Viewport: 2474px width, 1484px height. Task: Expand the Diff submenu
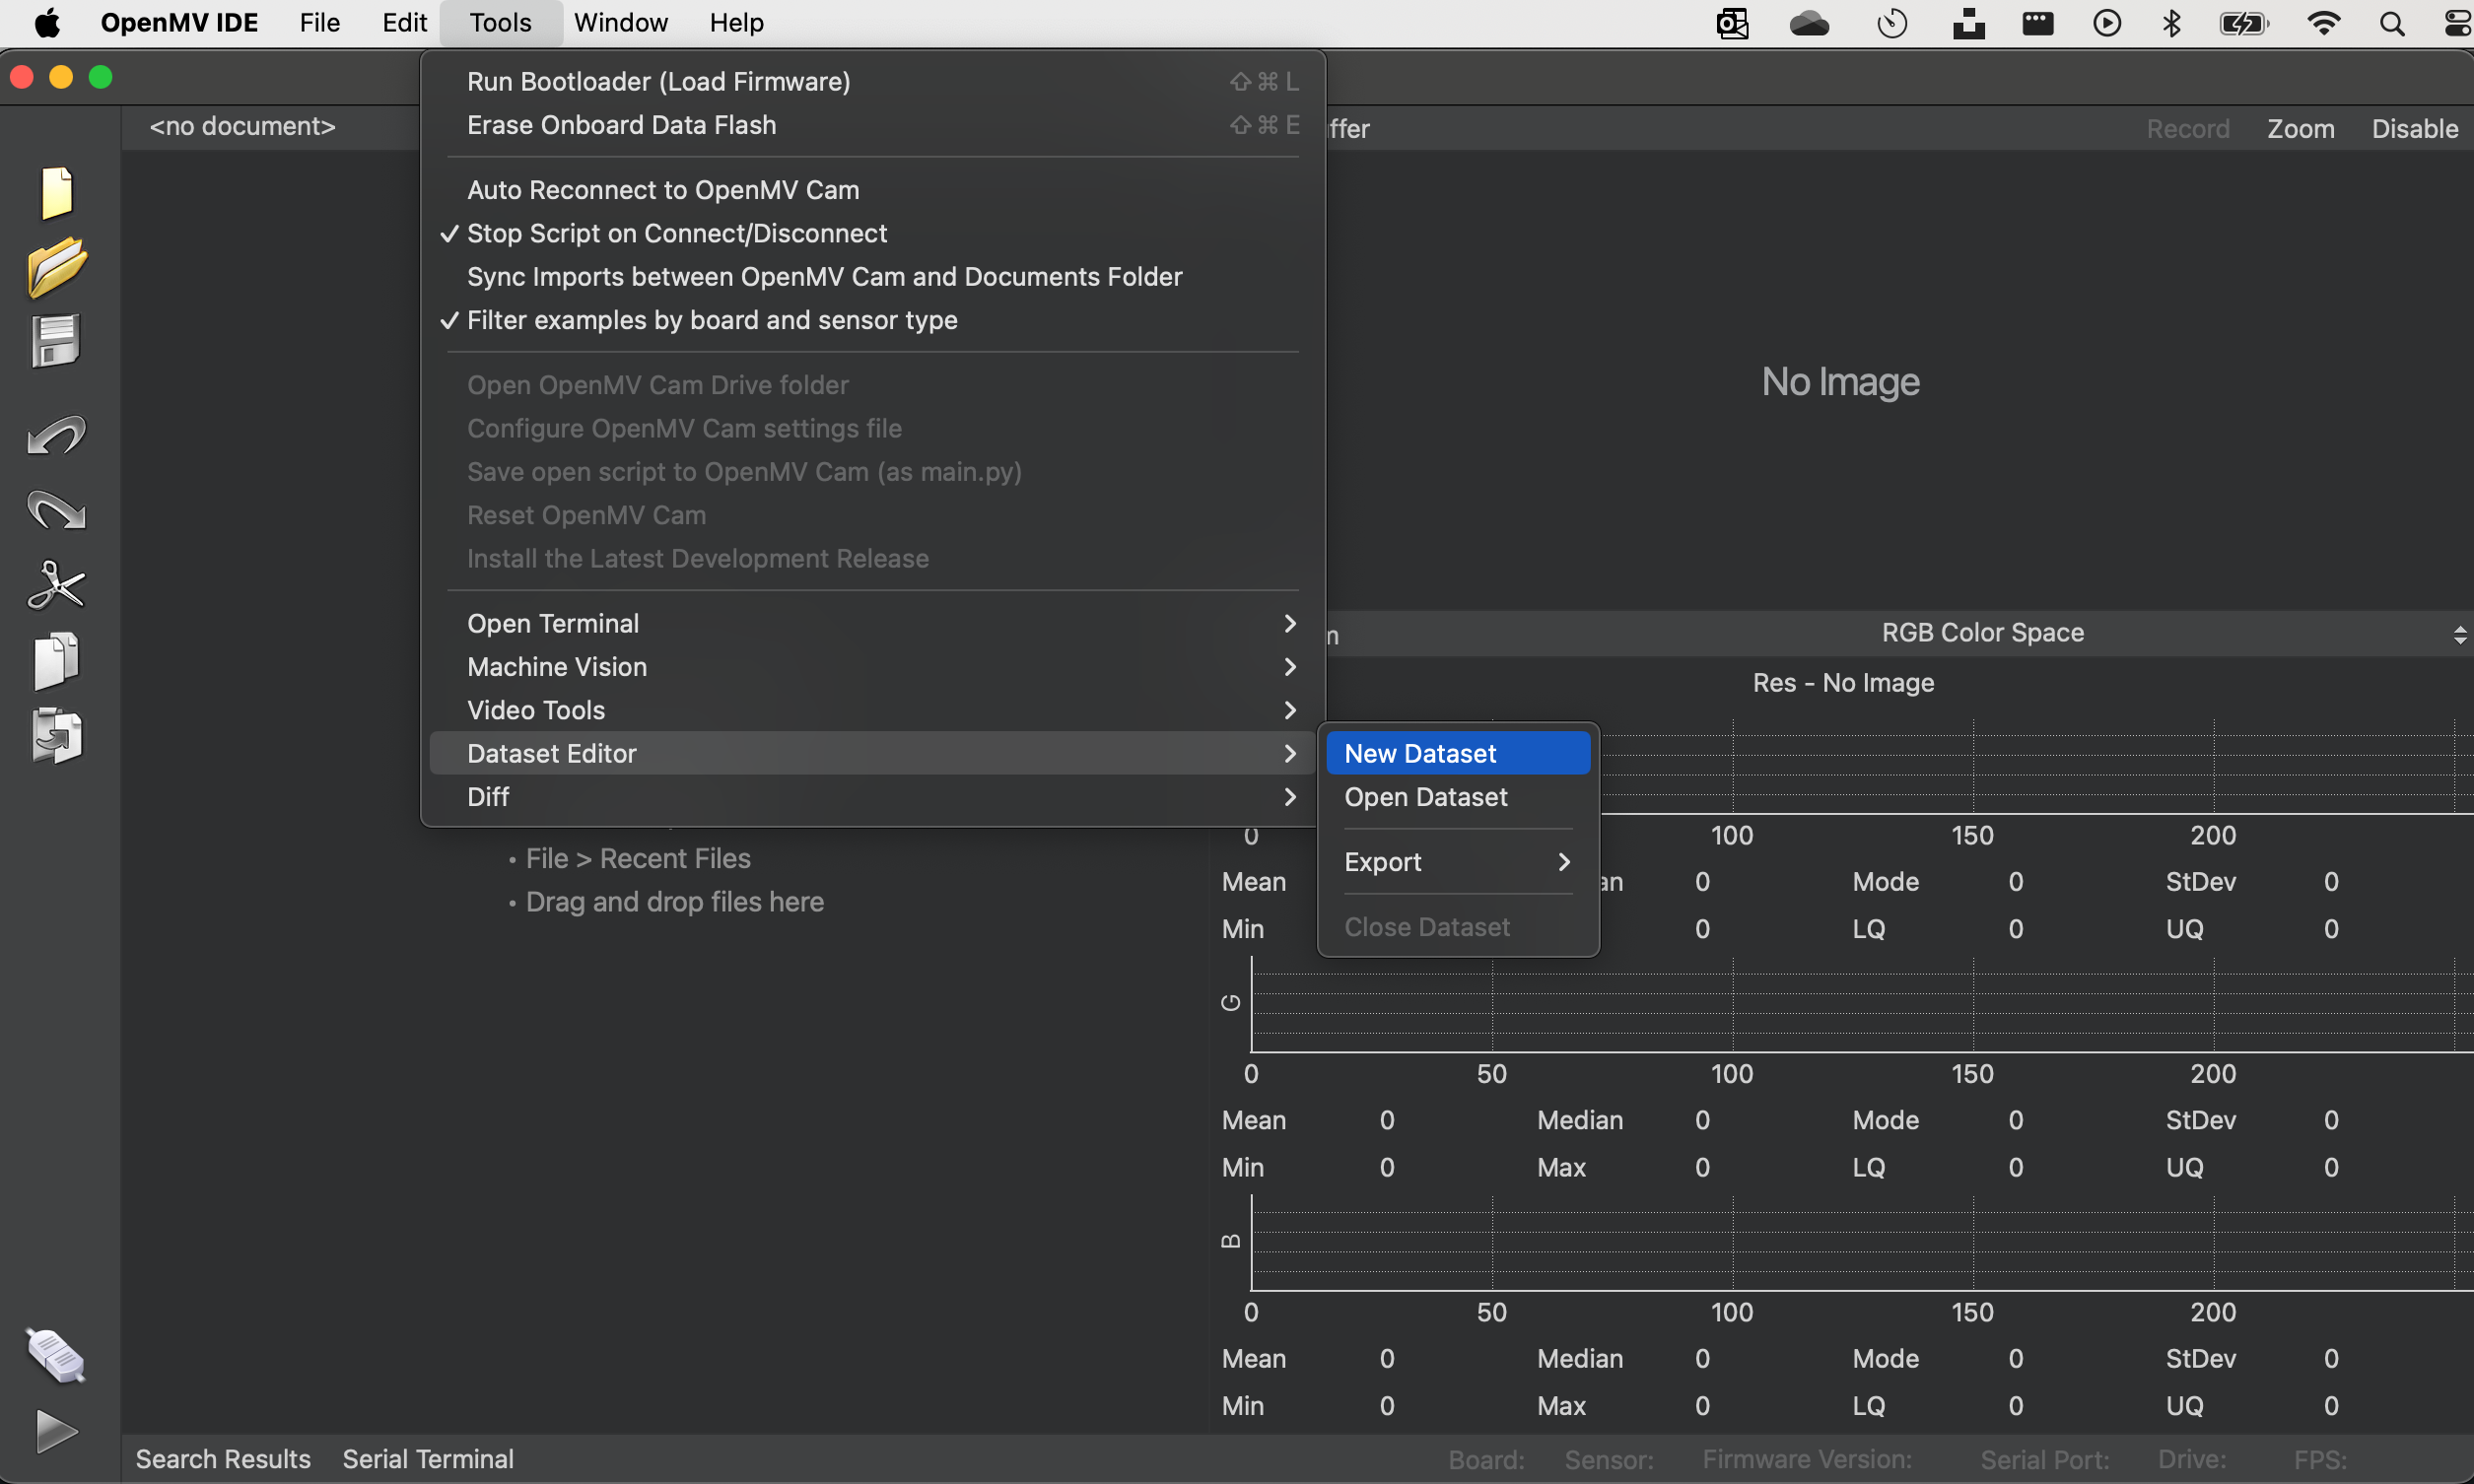tap(872, 797)
